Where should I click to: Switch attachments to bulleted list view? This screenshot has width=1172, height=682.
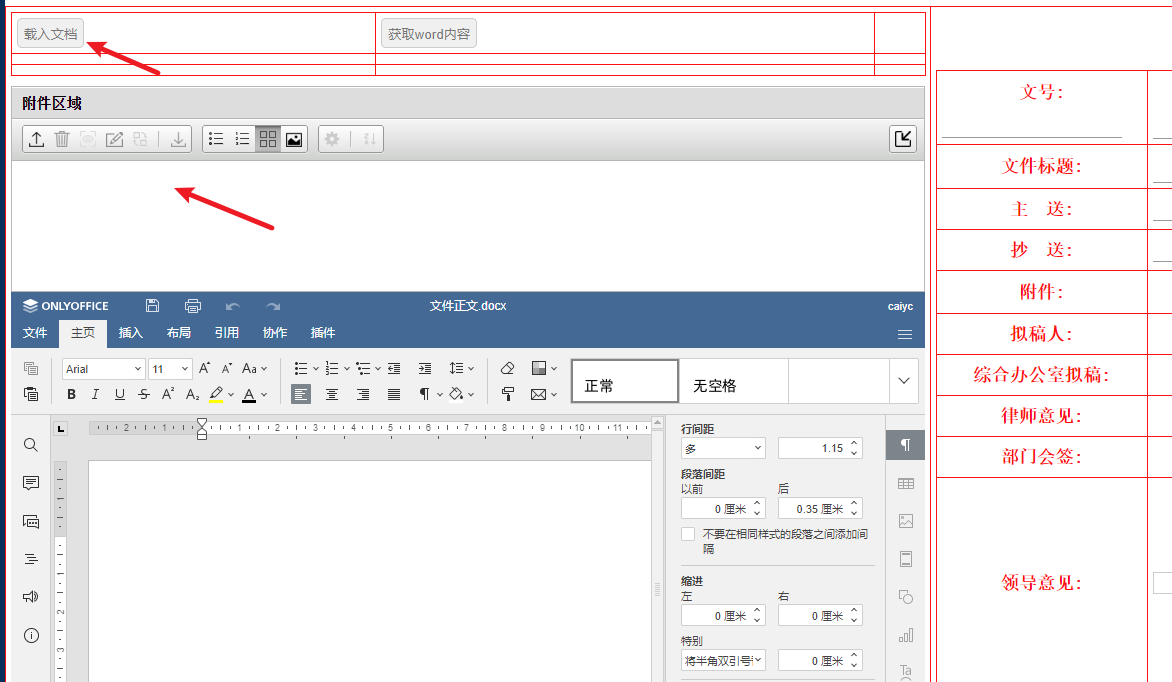pos(216,139)
